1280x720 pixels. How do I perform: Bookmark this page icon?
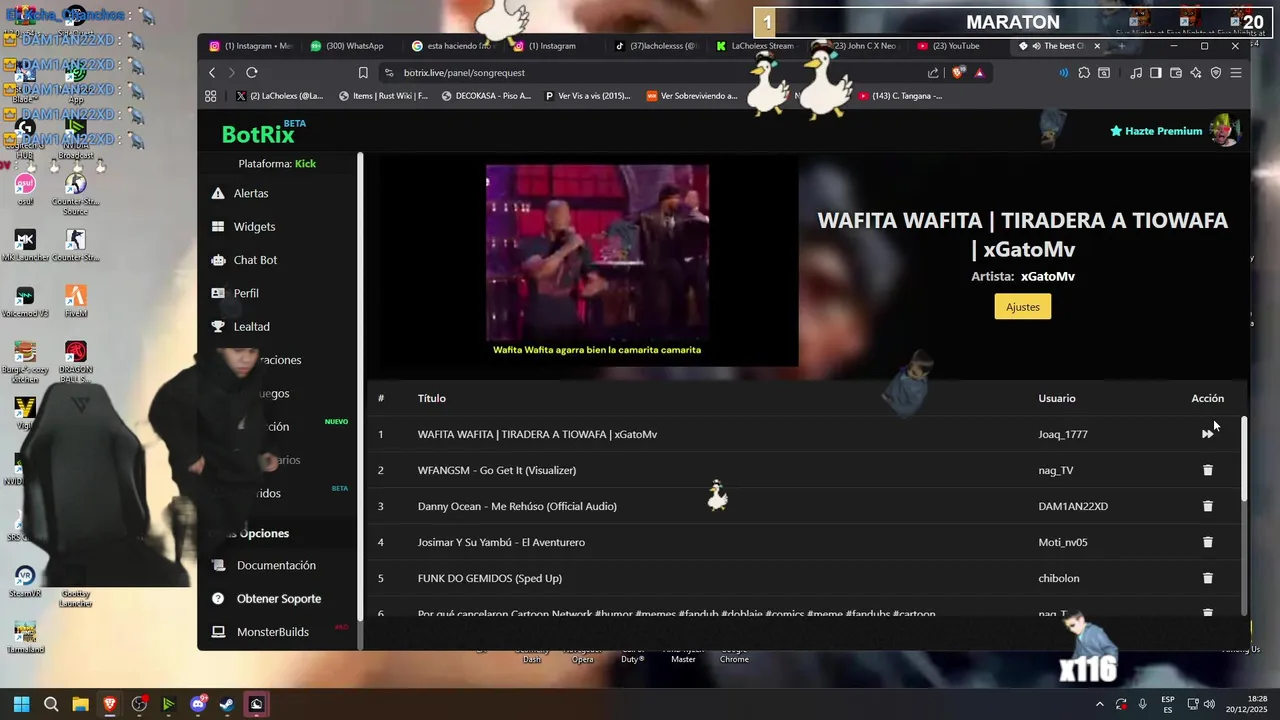[x=363, y=72]
